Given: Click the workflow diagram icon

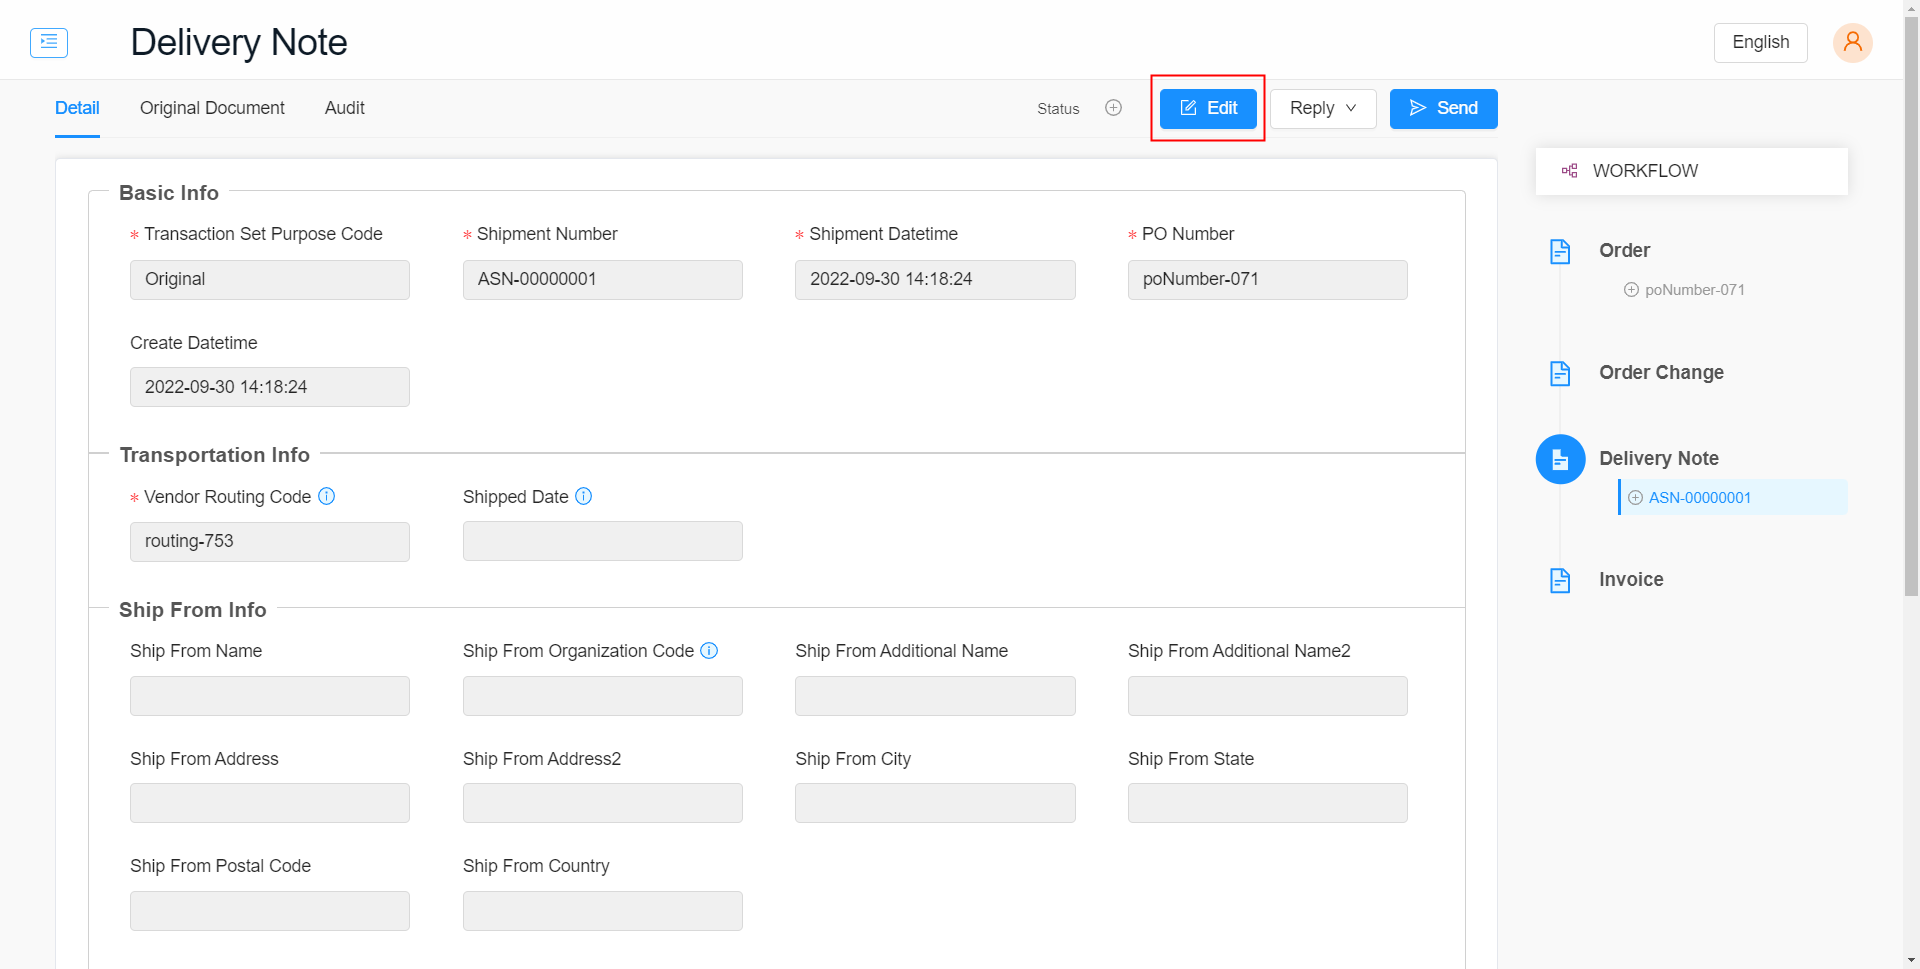Looking at the screenshot, I should coord(1570,171).
